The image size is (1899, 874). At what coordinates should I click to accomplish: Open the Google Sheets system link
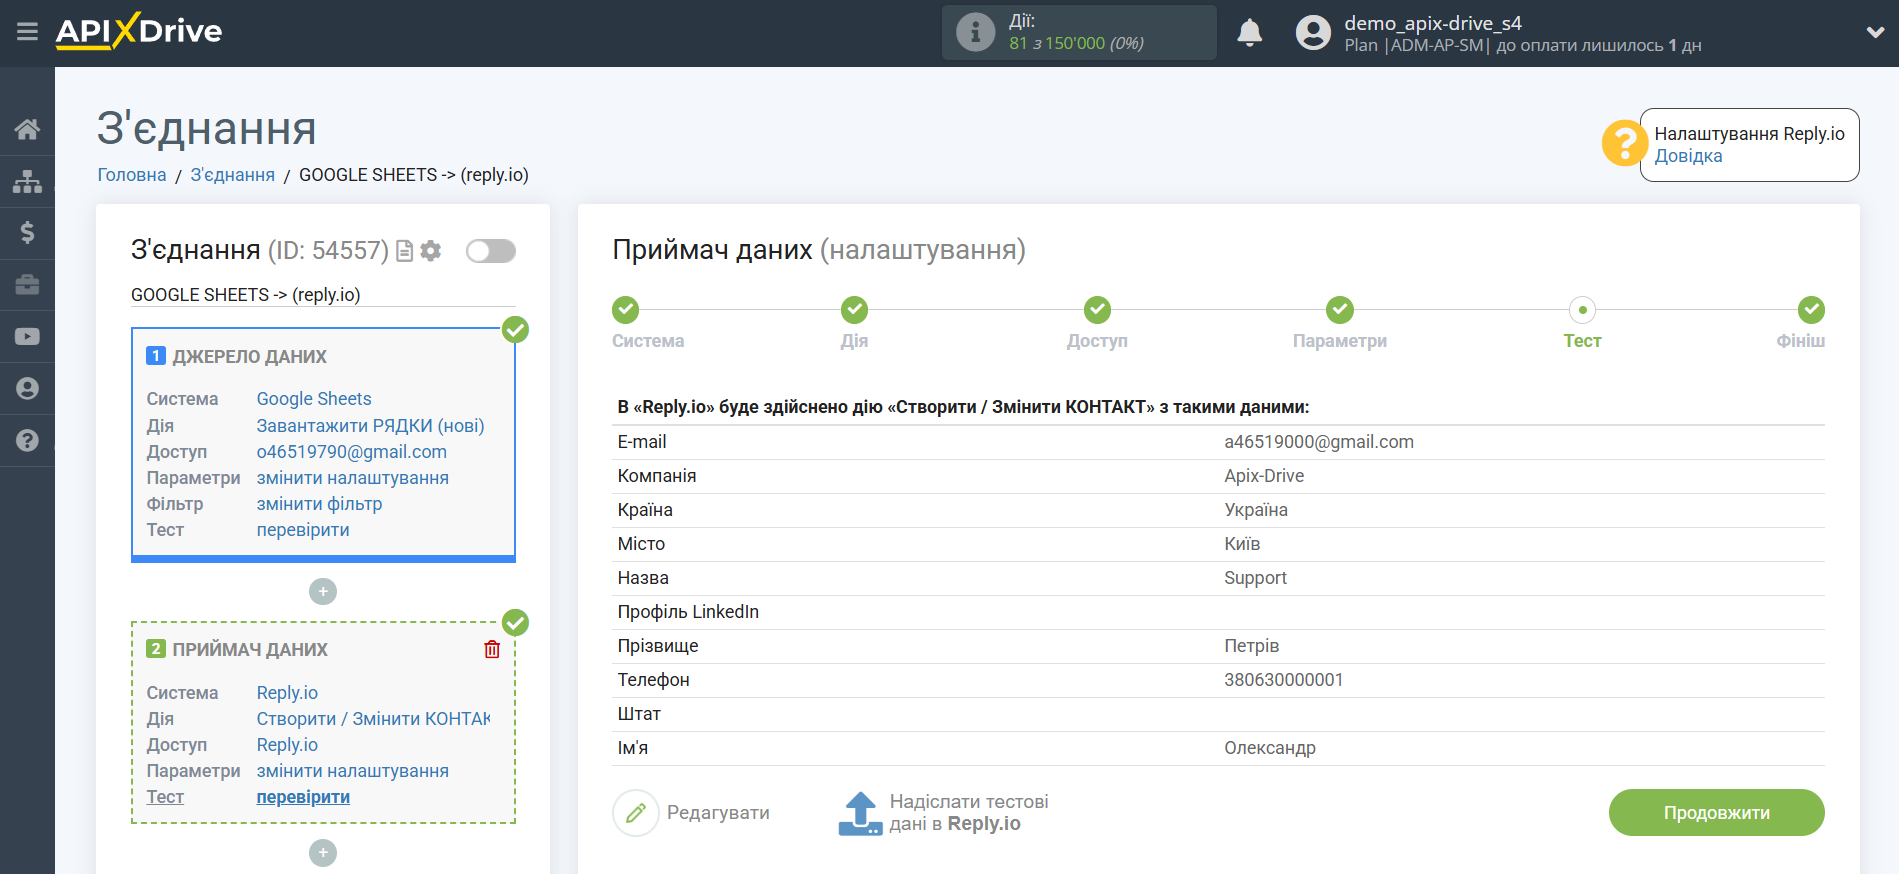tap(314, 399)
